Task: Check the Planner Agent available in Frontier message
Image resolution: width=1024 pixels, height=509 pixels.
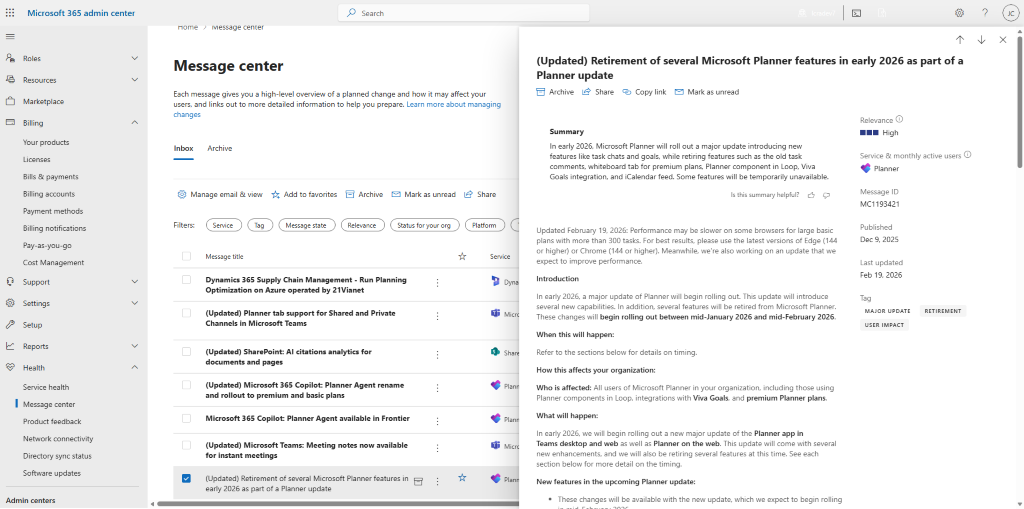Action: [x=186, y=418]
